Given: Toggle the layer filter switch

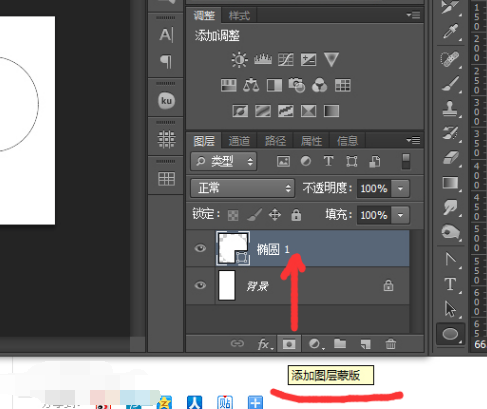Looking at the screenshot, I should tap(406, 161).
